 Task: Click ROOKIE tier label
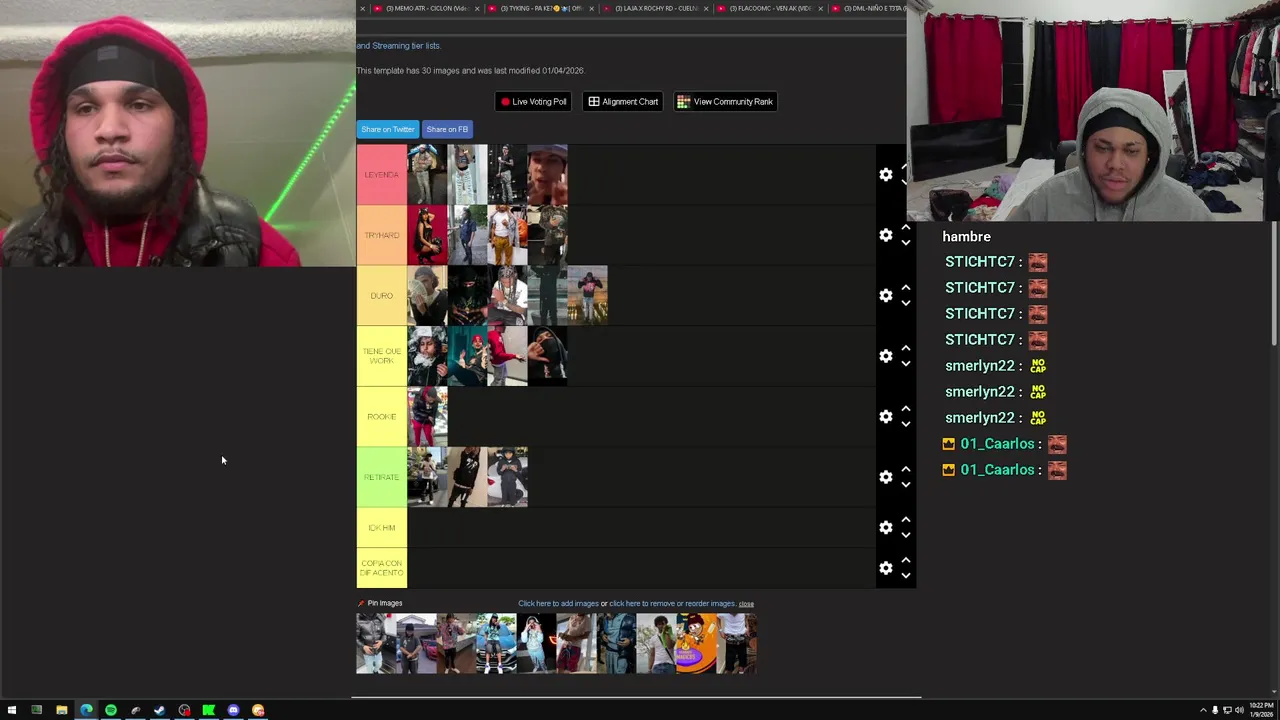pyautogui.click(x=382, y=417)
